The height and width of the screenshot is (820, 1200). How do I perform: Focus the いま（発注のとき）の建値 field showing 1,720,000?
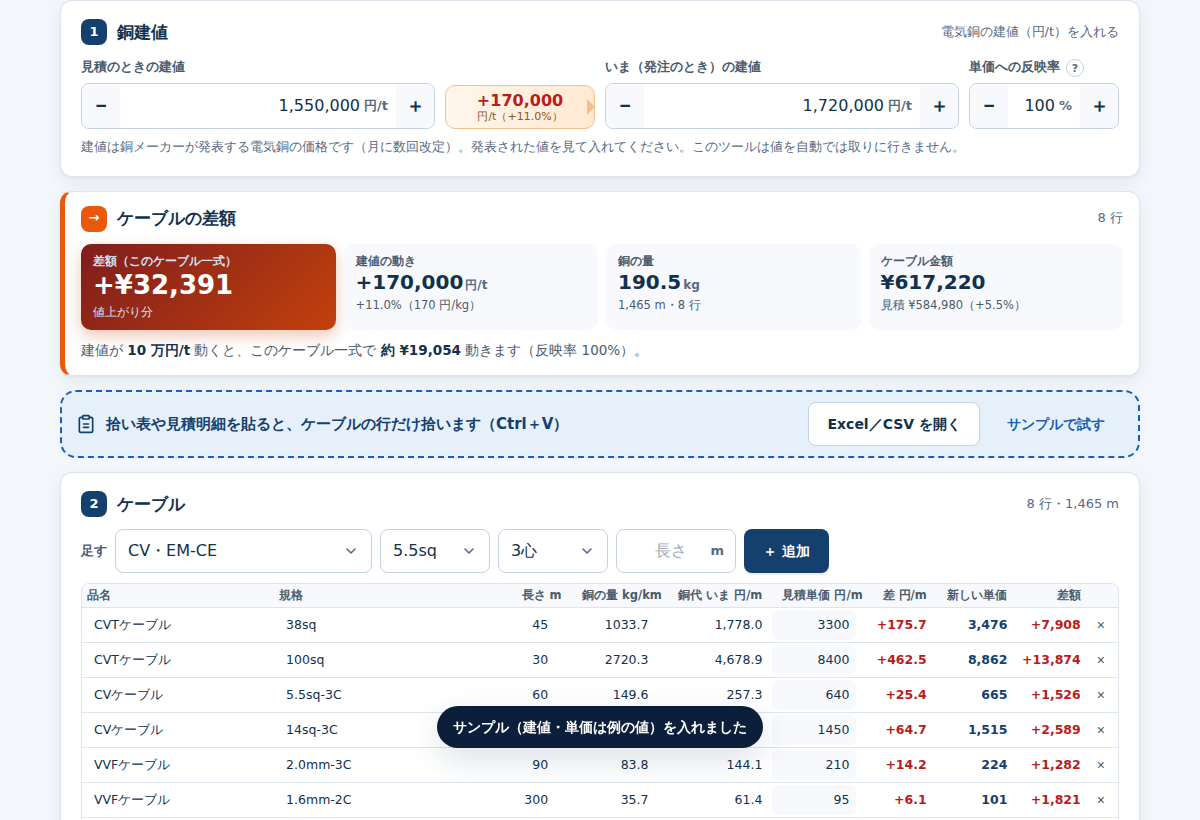782,106
